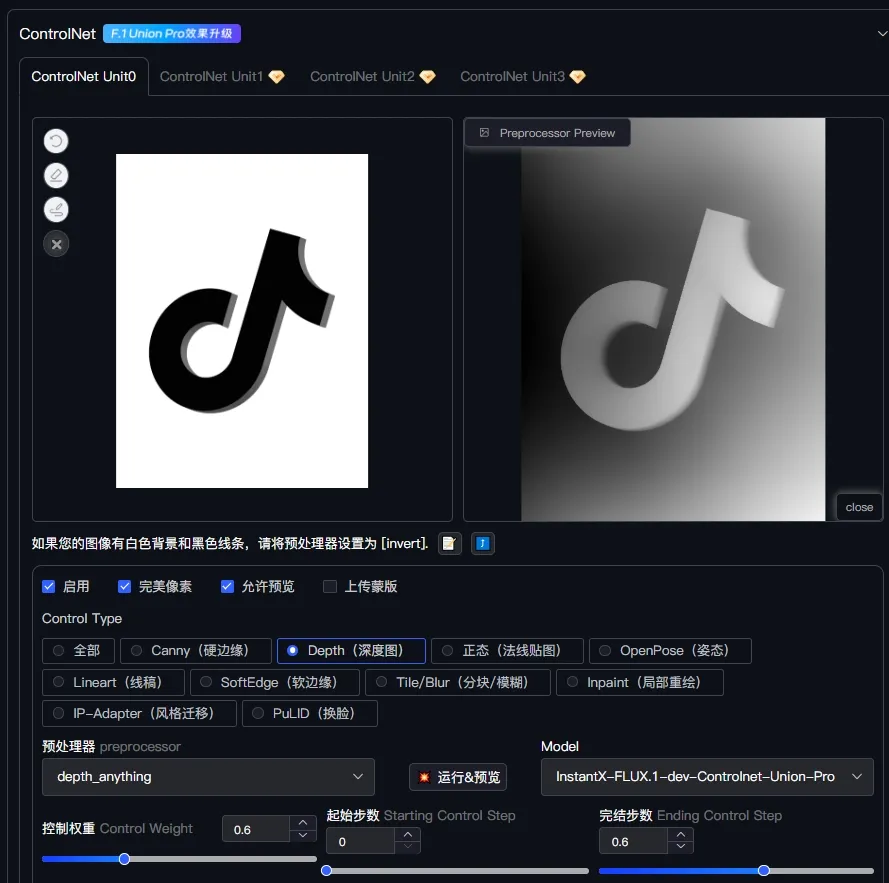Collapse the ControlNet panel chevron
Viewport: 889px width, 883px height.
tap(882, 33)
